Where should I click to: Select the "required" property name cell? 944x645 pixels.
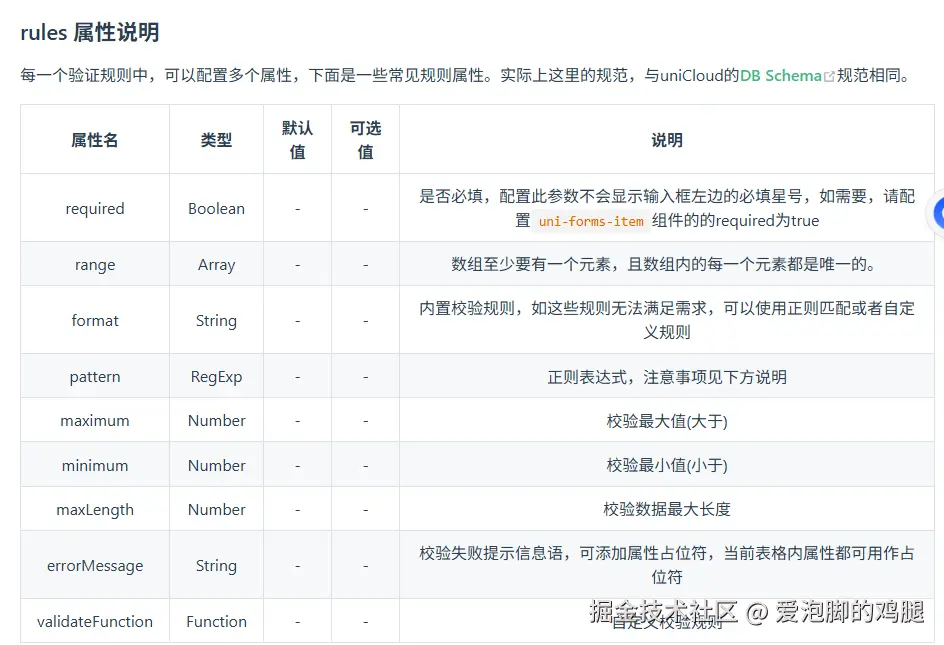tap(95, 208)
